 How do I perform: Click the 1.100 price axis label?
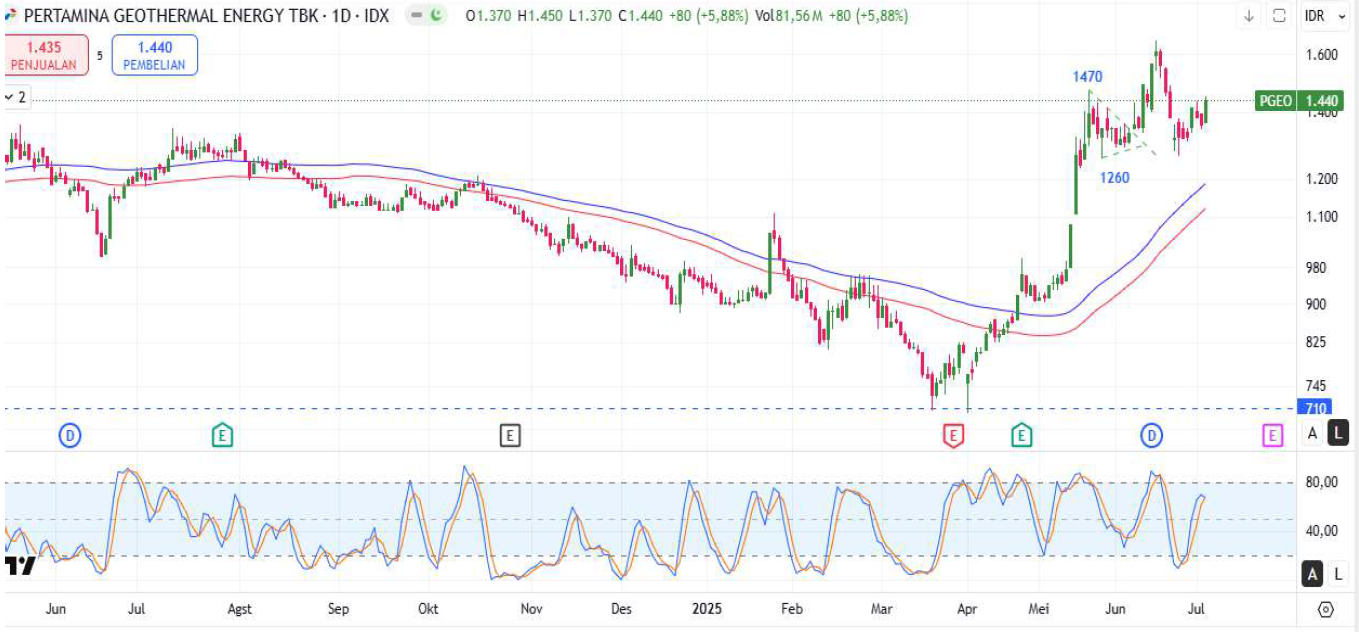tap(1322, 217)
